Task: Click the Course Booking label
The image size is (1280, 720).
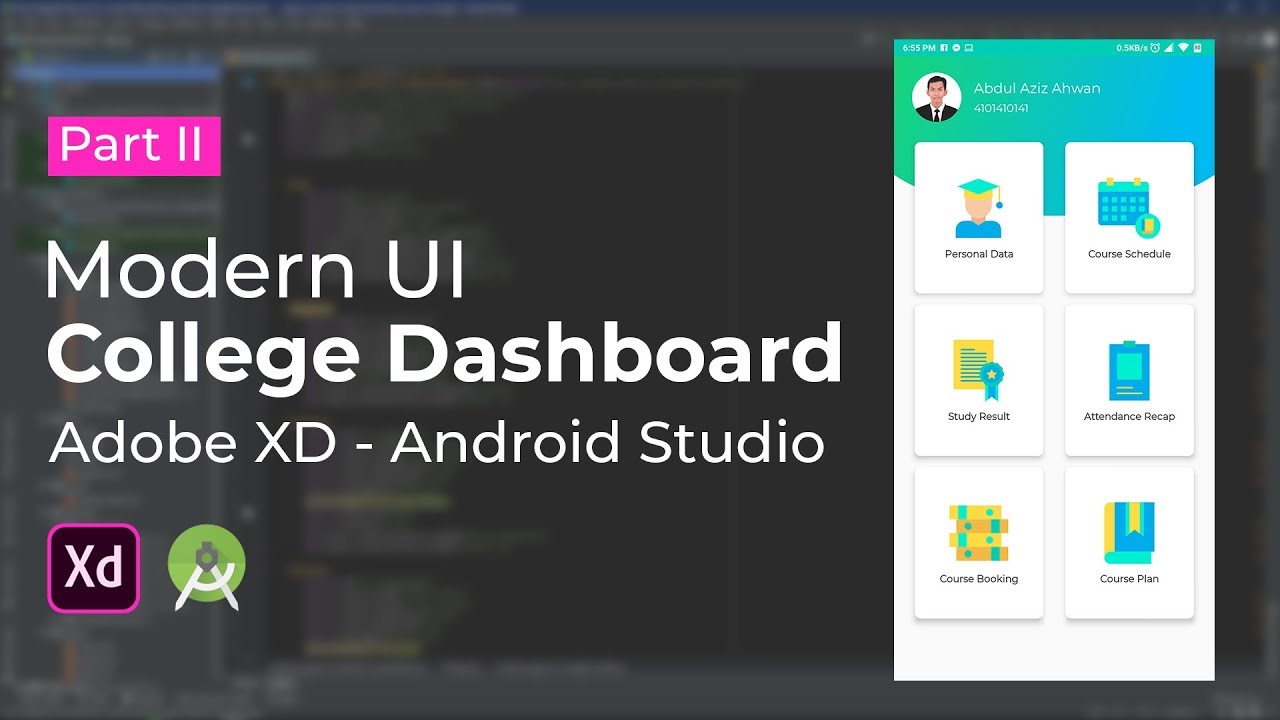Action: (x=979, y=579)
